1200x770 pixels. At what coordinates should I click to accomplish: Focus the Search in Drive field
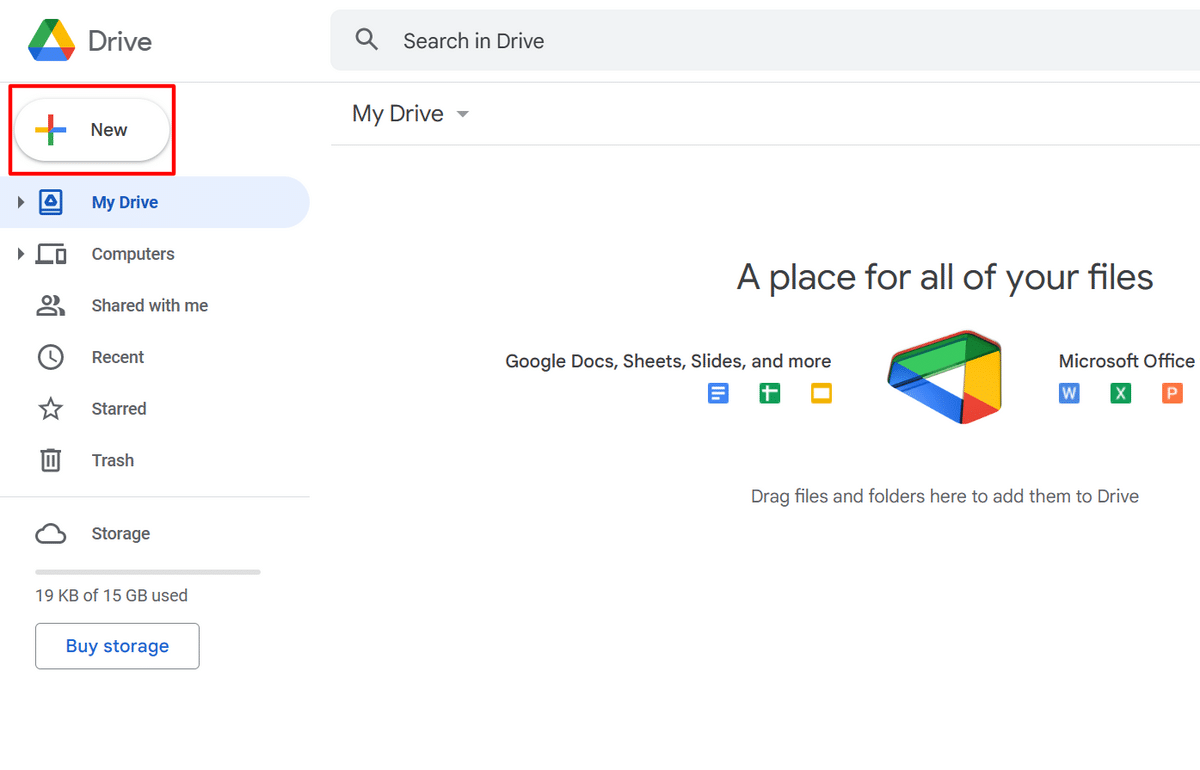point(765,41)
